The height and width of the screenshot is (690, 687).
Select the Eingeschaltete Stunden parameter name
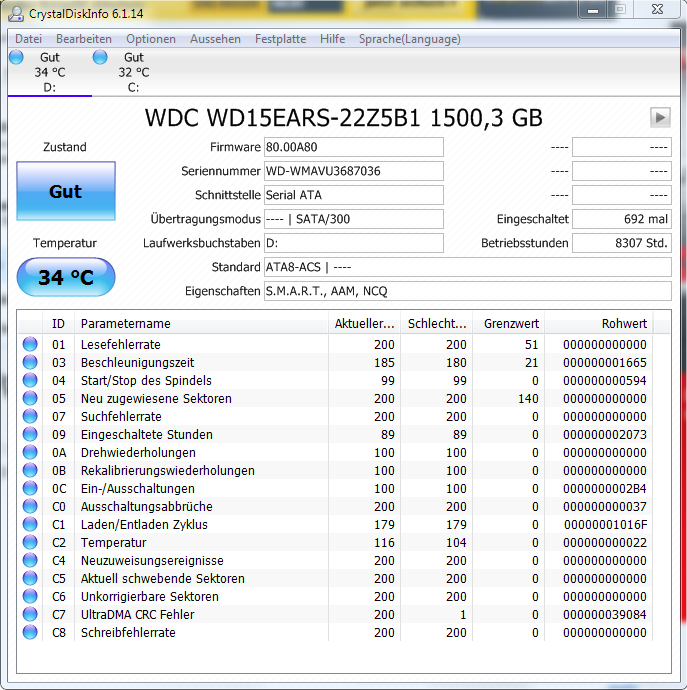[x=147, y=435]
